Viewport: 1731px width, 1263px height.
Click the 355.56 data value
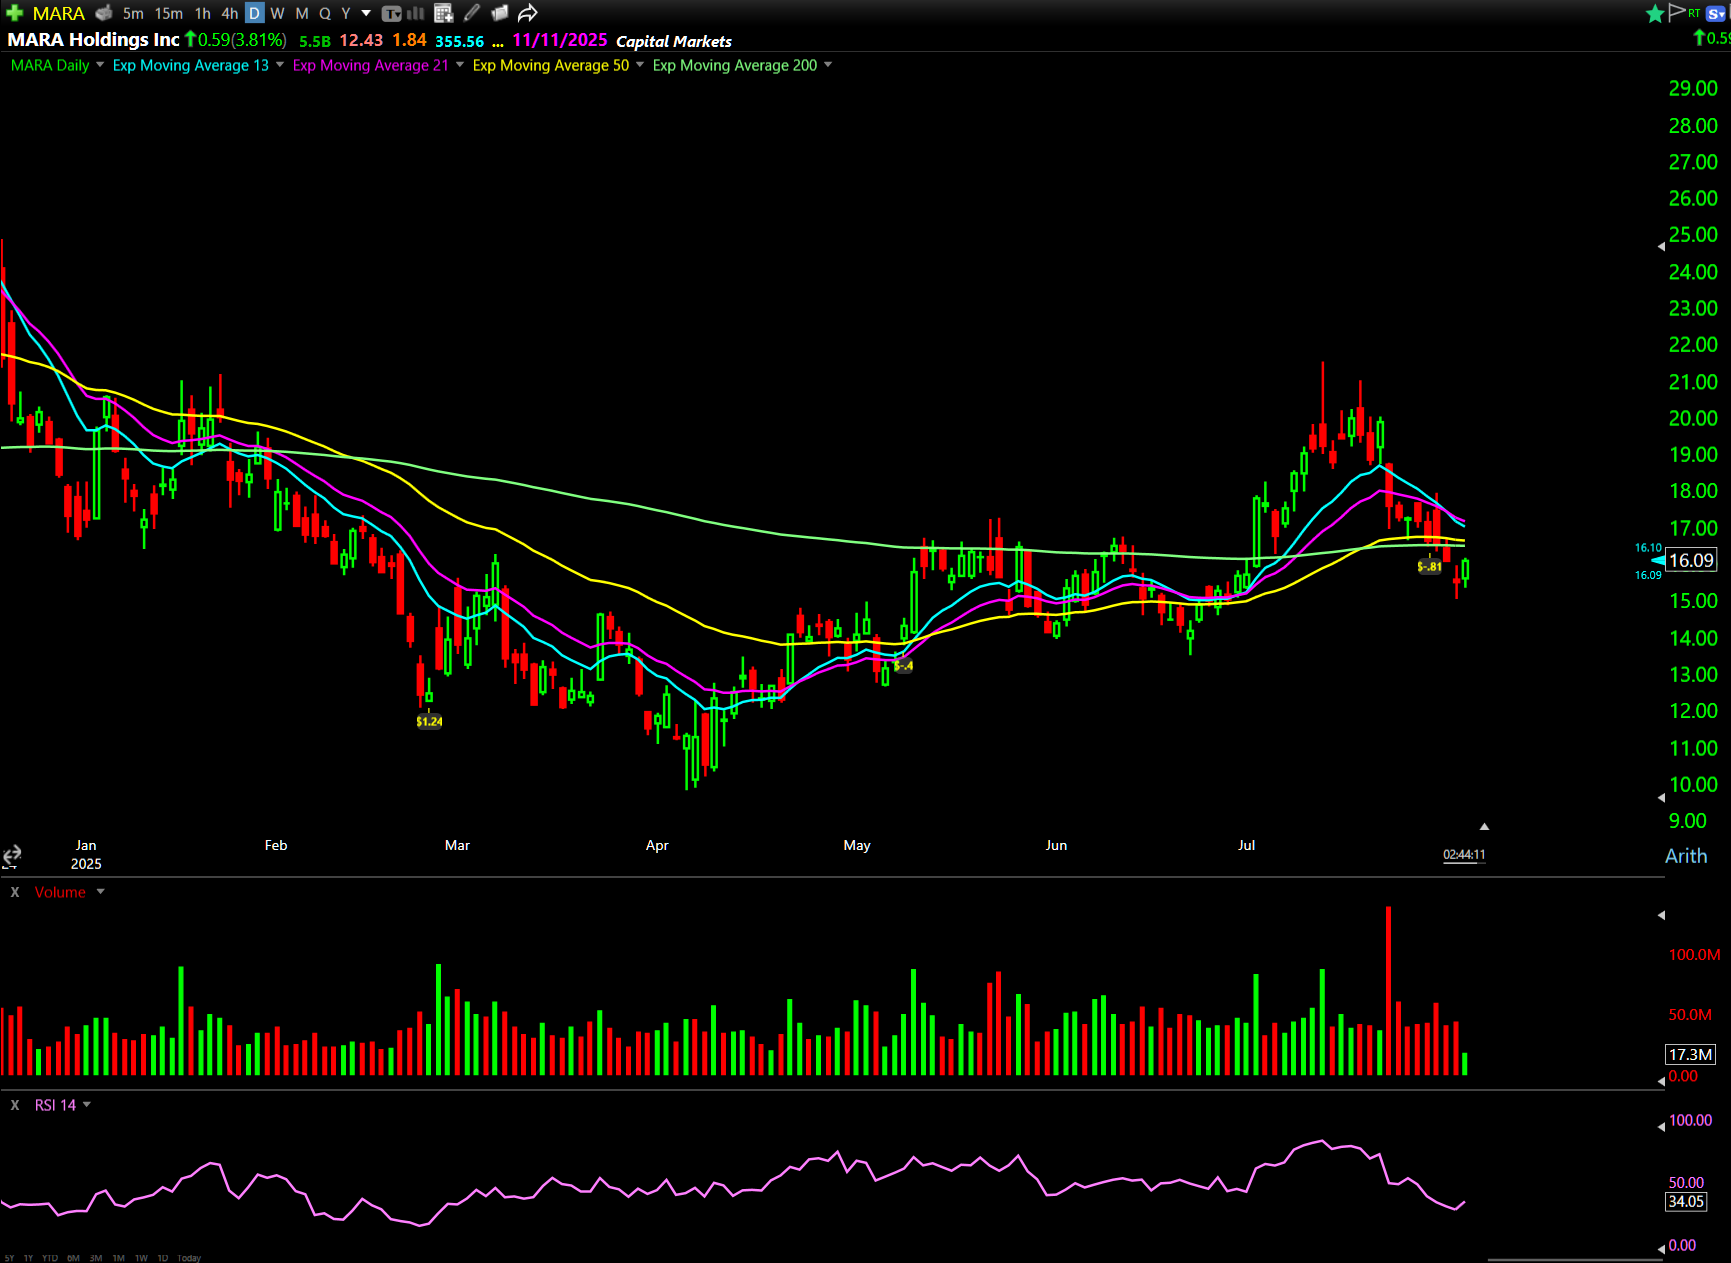[x=459, y=41]
